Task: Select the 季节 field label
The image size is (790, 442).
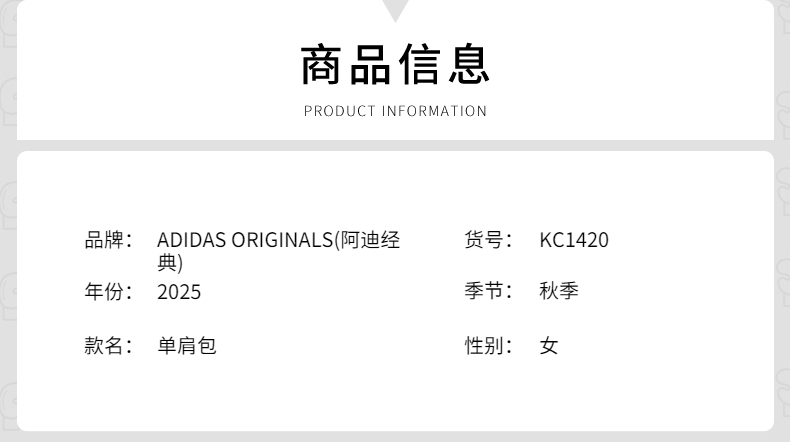Action: [x=488, y=292]
